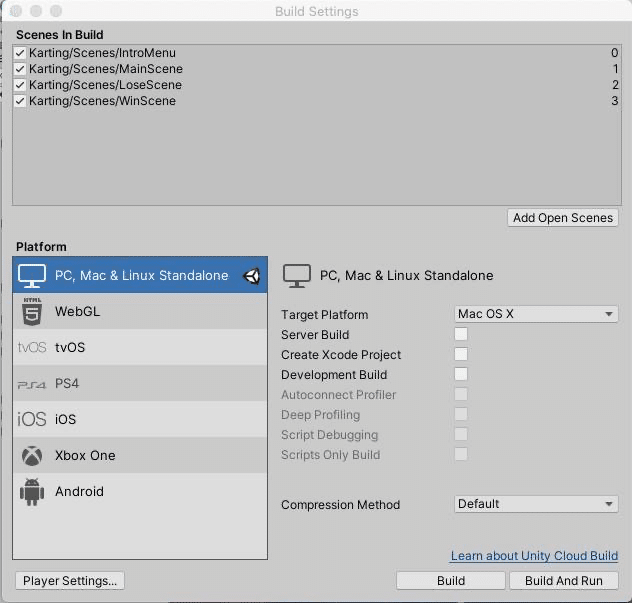Click the Add Open Scenes button
This screenshot has height=603, width=632.
point(563,218)
